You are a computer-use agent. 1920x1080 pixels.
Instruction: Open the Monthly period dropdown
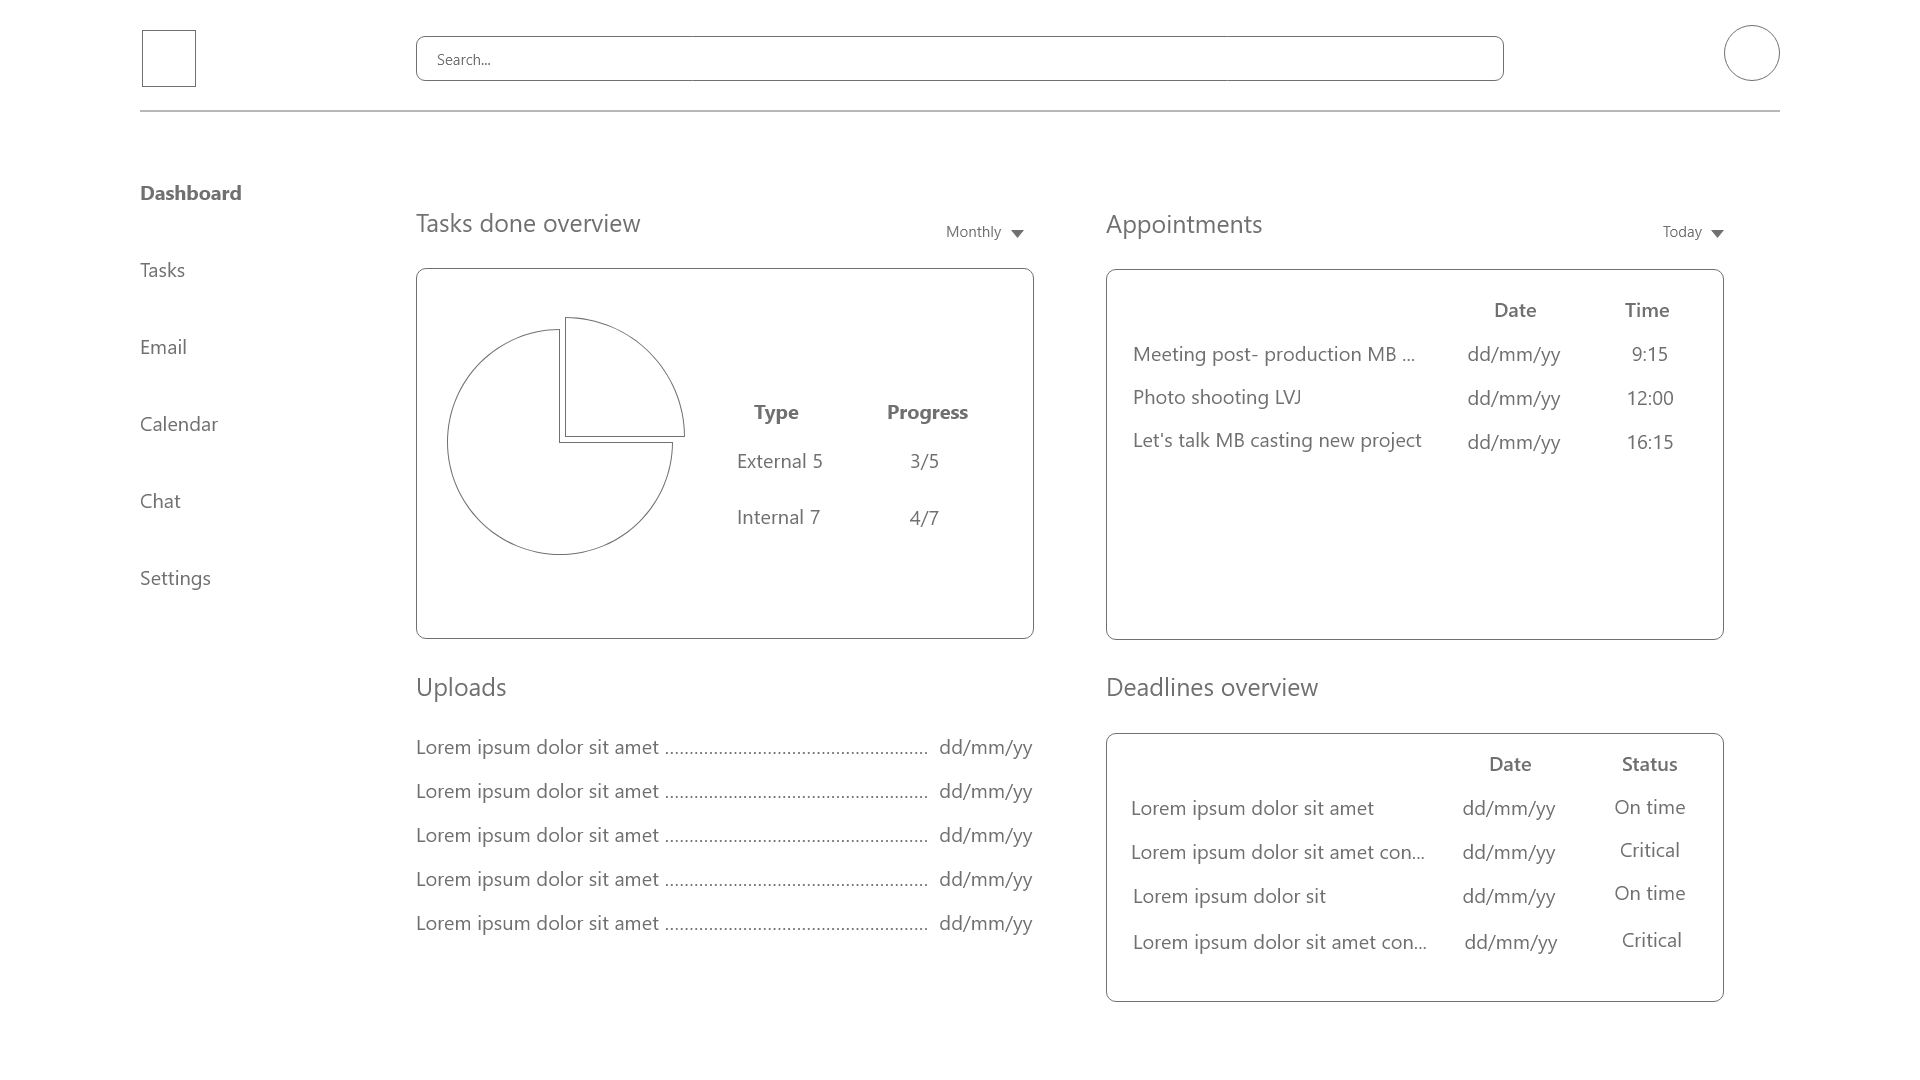(x=985, y=232)
